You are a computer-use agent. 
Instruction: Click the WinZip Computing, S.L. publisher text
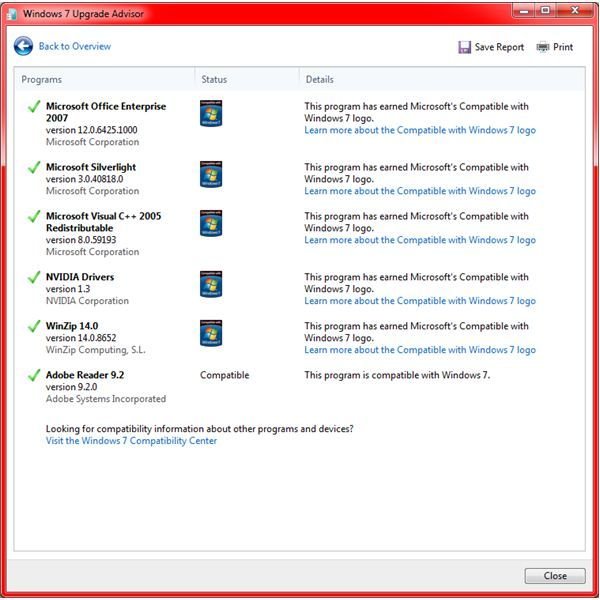pyautogui.click(x=96, y=350)
